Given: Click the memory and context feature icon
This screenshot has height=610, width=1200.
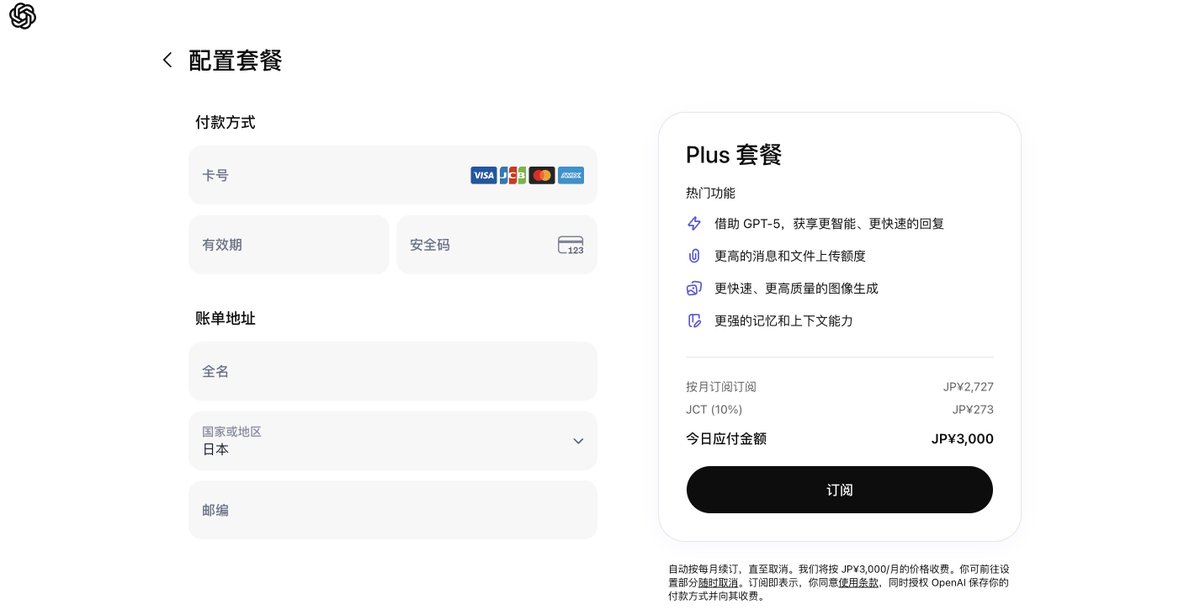Looking at the screenshot, I should [x=693, y=320].
